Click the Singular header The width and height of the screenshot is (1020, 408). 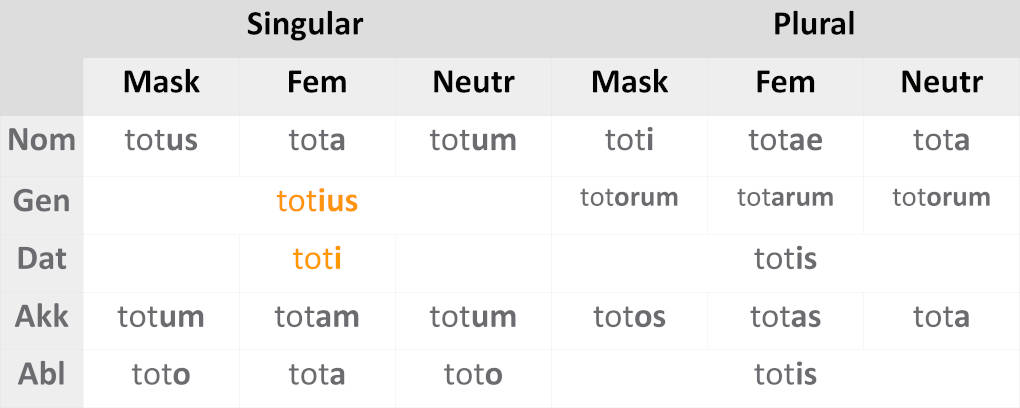pos(304,24)
